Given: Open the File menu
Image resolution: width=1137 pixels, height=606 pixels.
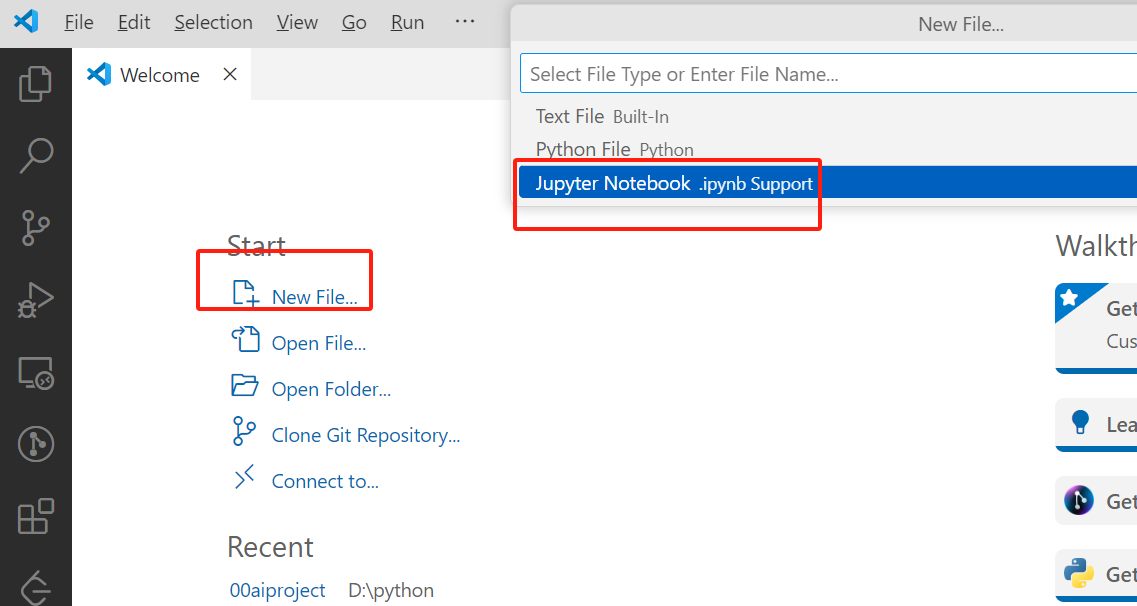Looking at the screenshot, I should point(78,22).
